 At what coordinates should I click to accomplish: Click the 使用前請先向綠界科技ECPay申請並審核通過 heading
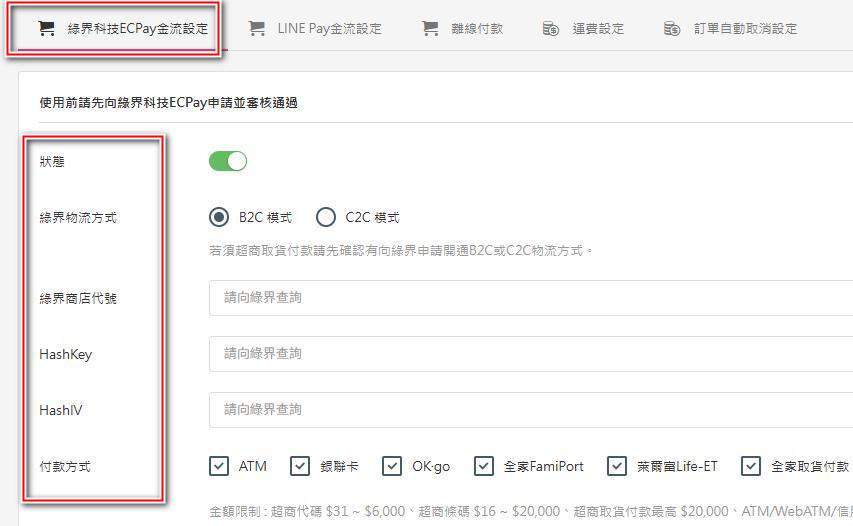[x=168, y=103]
